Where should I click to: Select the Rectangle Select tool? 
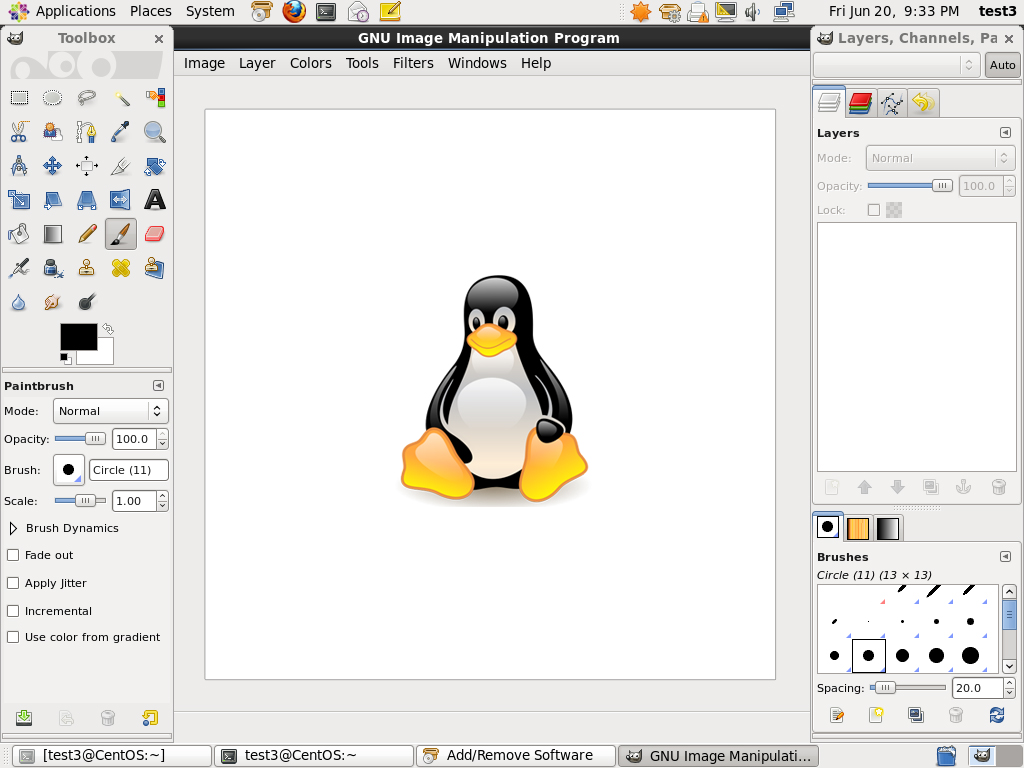pyautogui.click(x=19, y=98)
